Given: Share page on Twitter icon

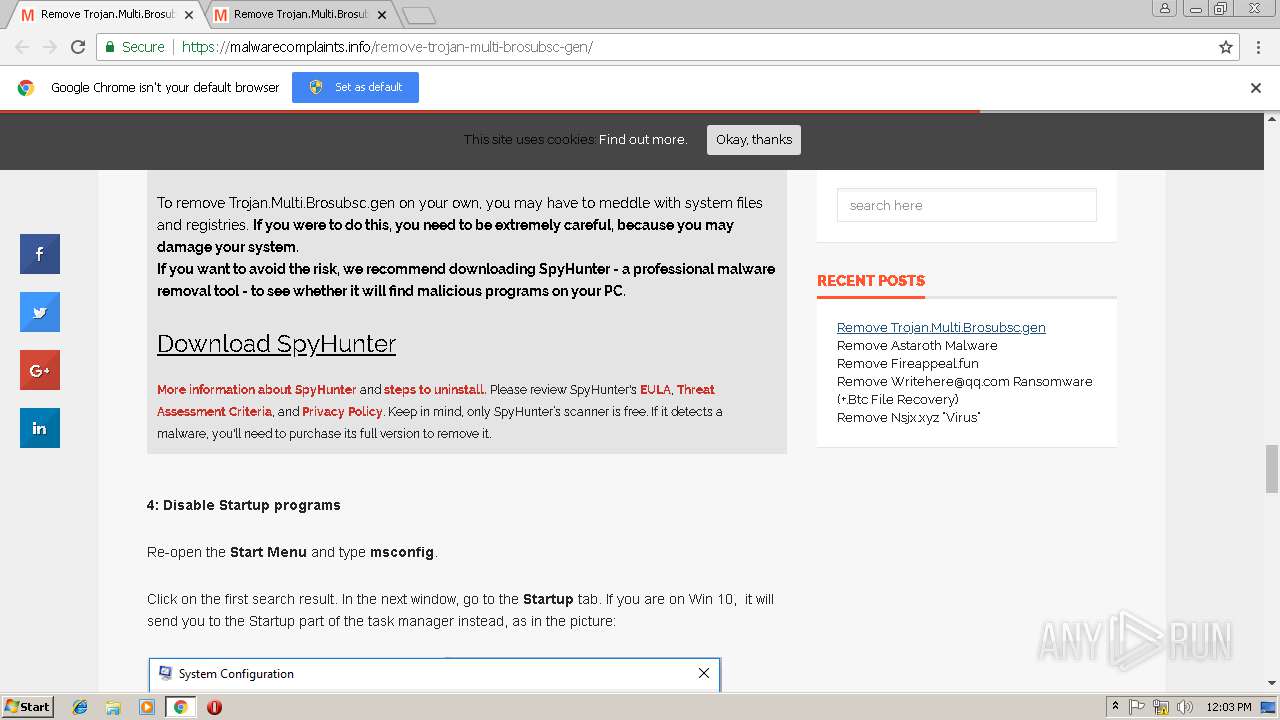Looking at the screenshot, I should [40, 312].
